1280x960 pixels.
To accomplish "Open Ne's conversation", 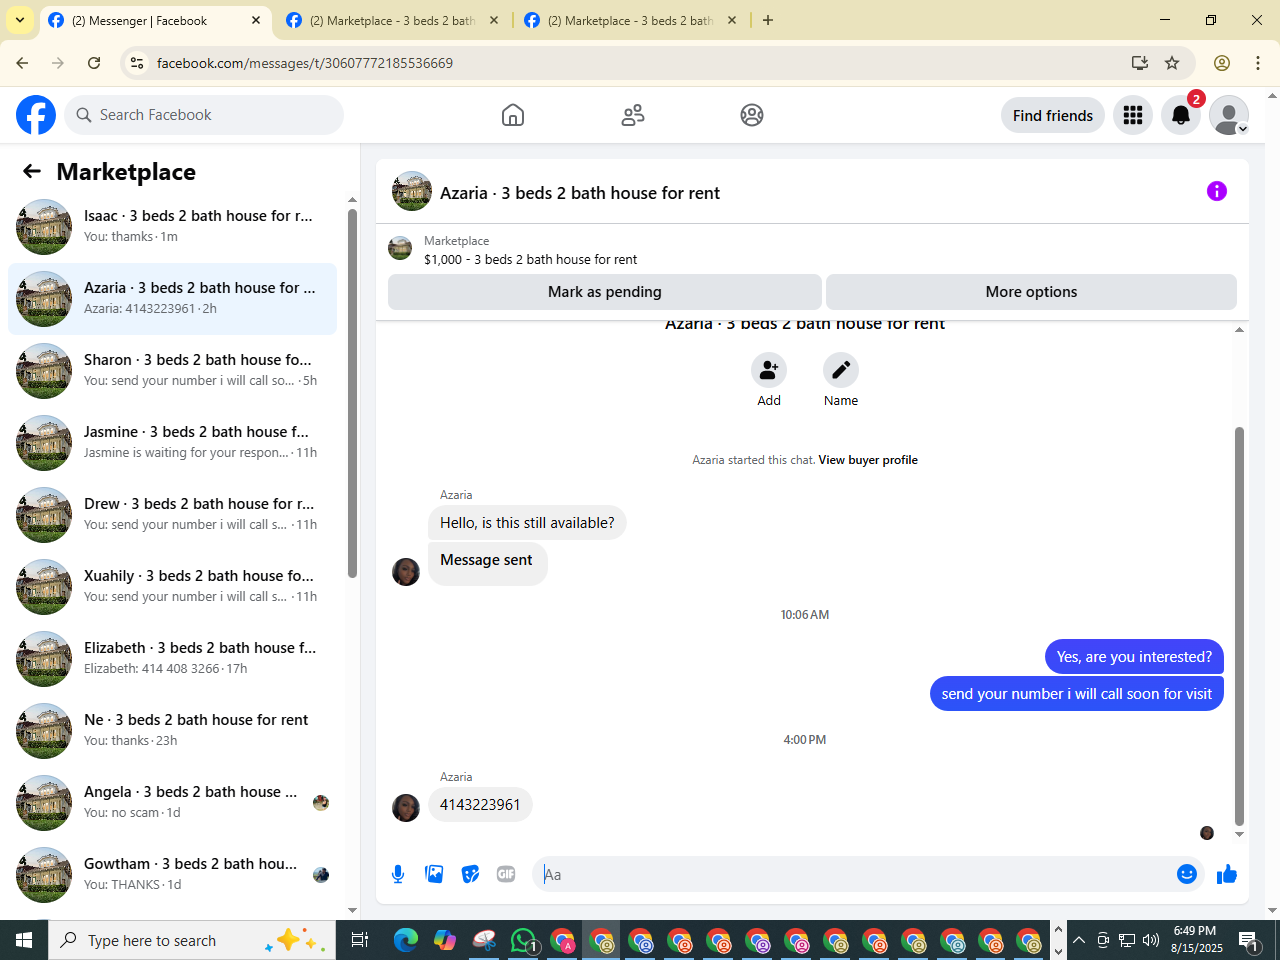I will pyautogui.click(x=172, y=731).
